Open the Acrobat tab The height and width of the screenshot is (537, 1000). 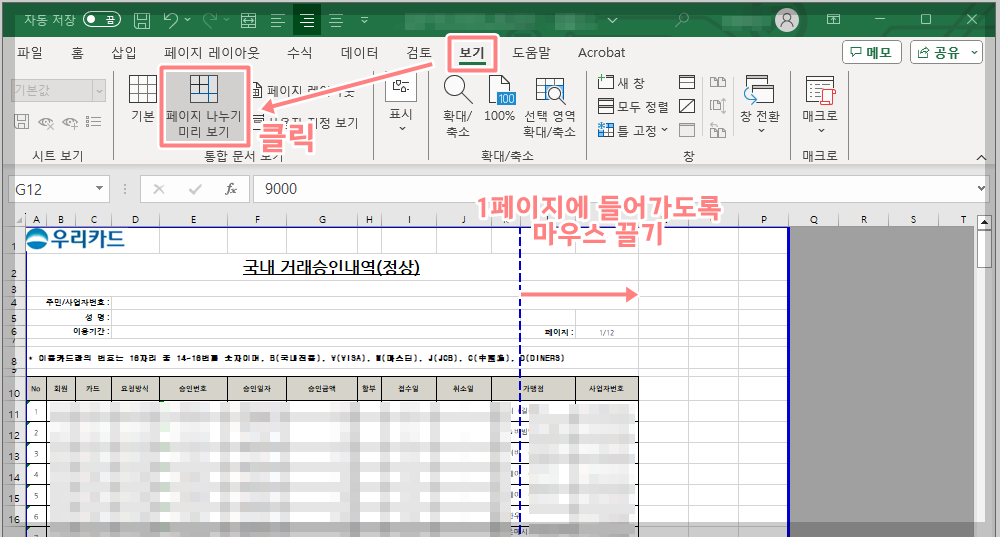(x=601, y=52)
